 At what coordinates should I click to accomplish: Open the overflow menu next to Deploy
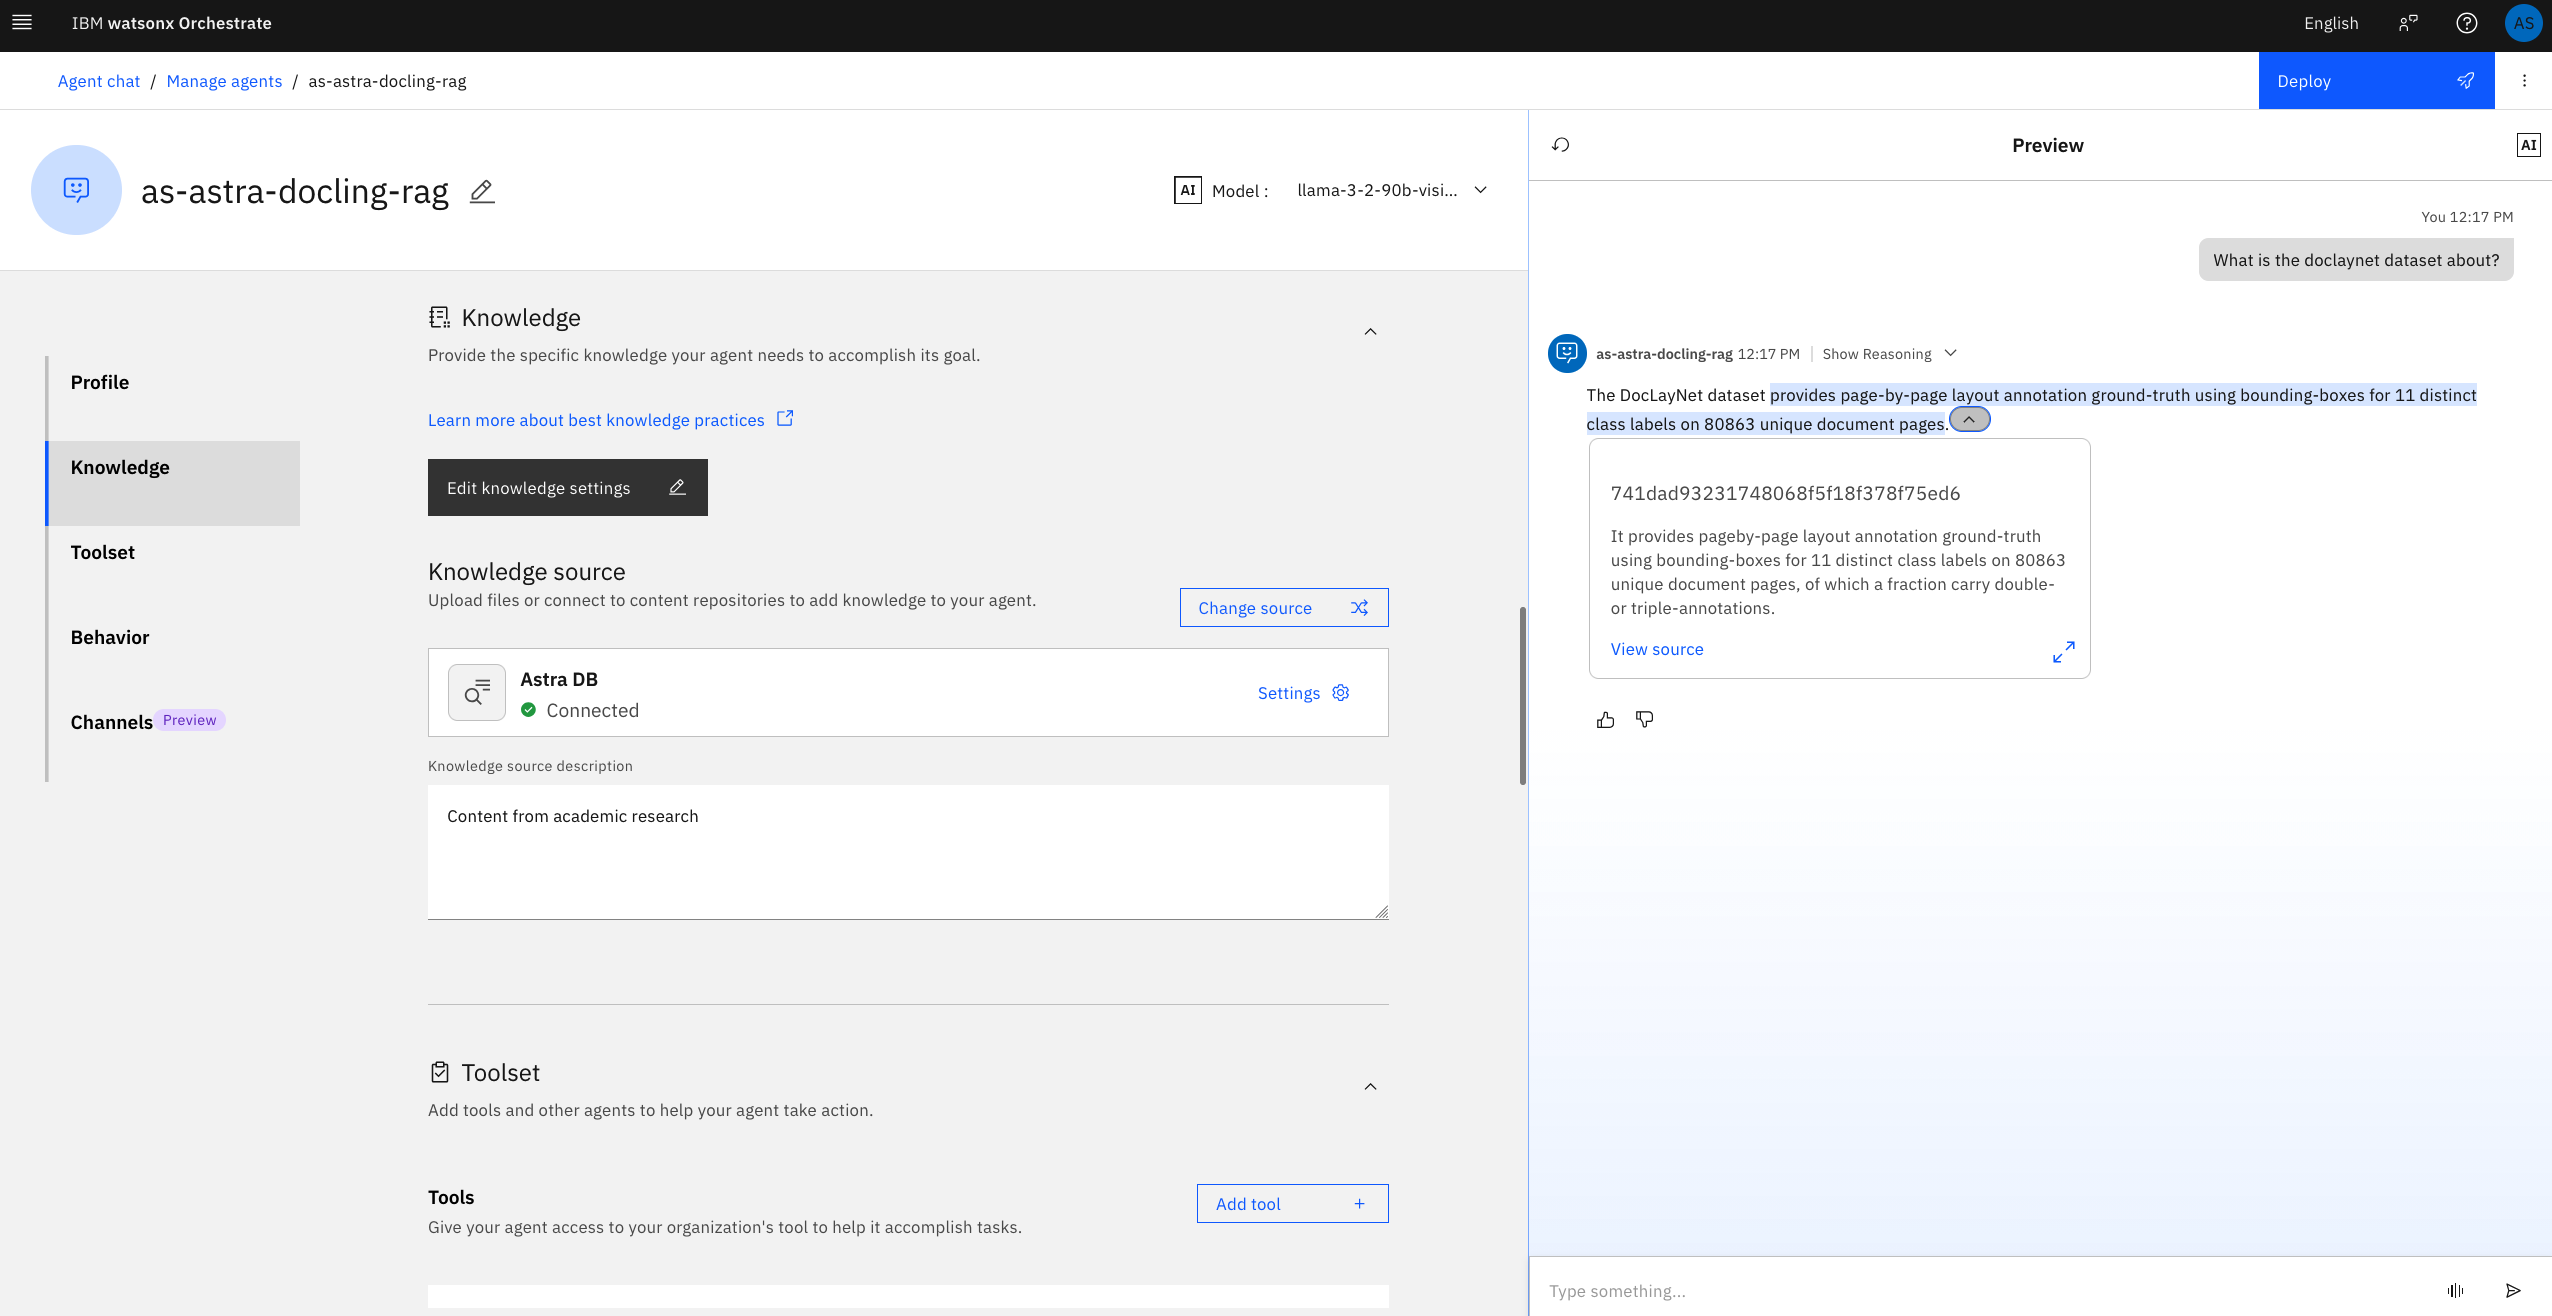point(2524,81)
